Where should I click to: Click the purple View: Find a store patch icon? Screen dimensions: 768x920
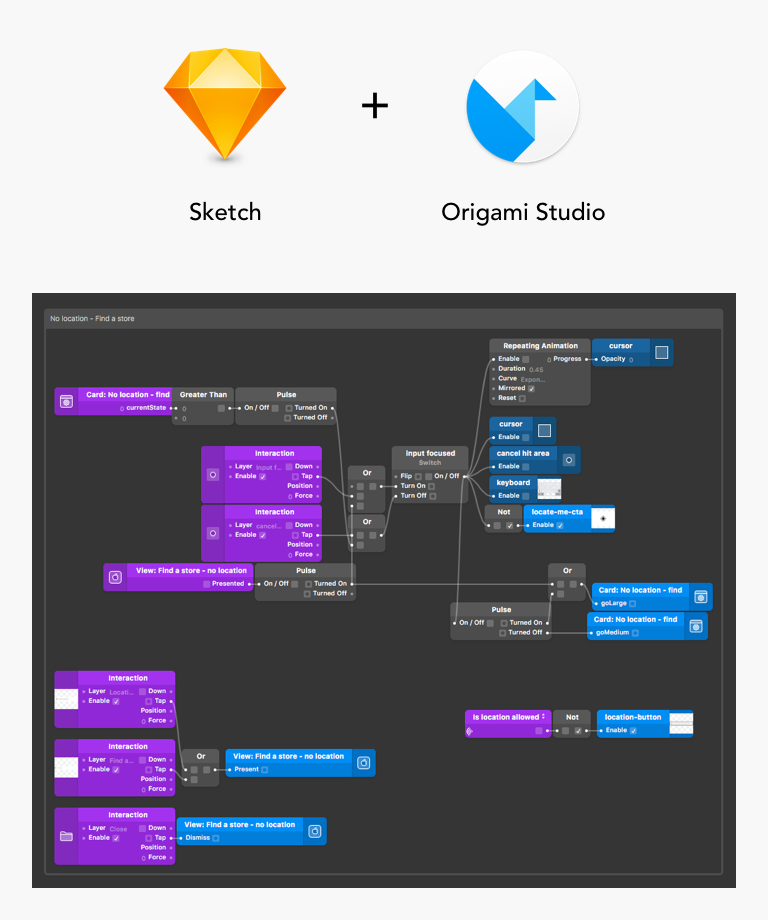coord(115,577)
